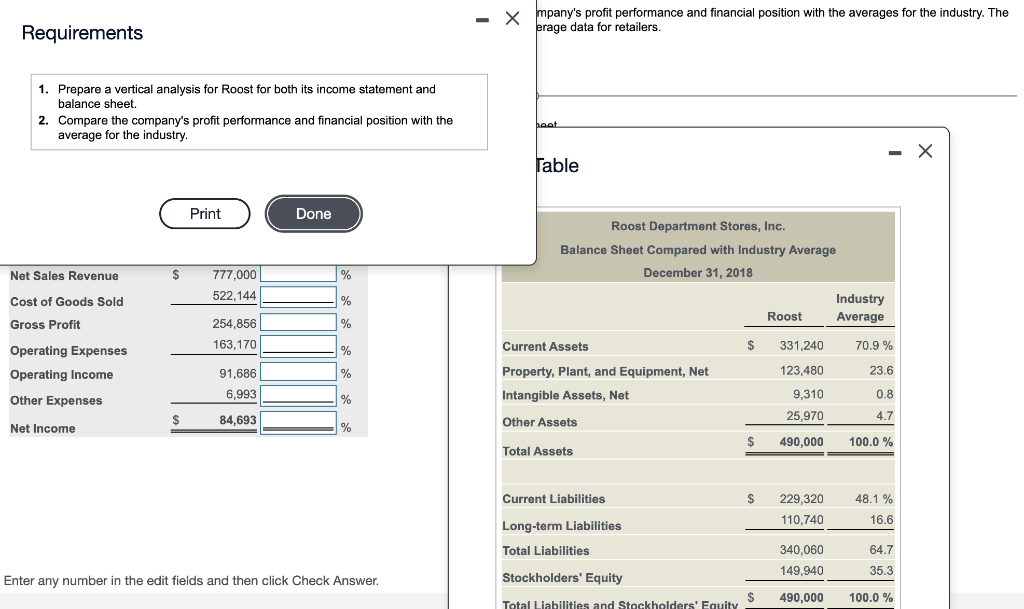Click Other Assets value 25,970
This screenshot has height=609, width=1024.
(805, 416)
